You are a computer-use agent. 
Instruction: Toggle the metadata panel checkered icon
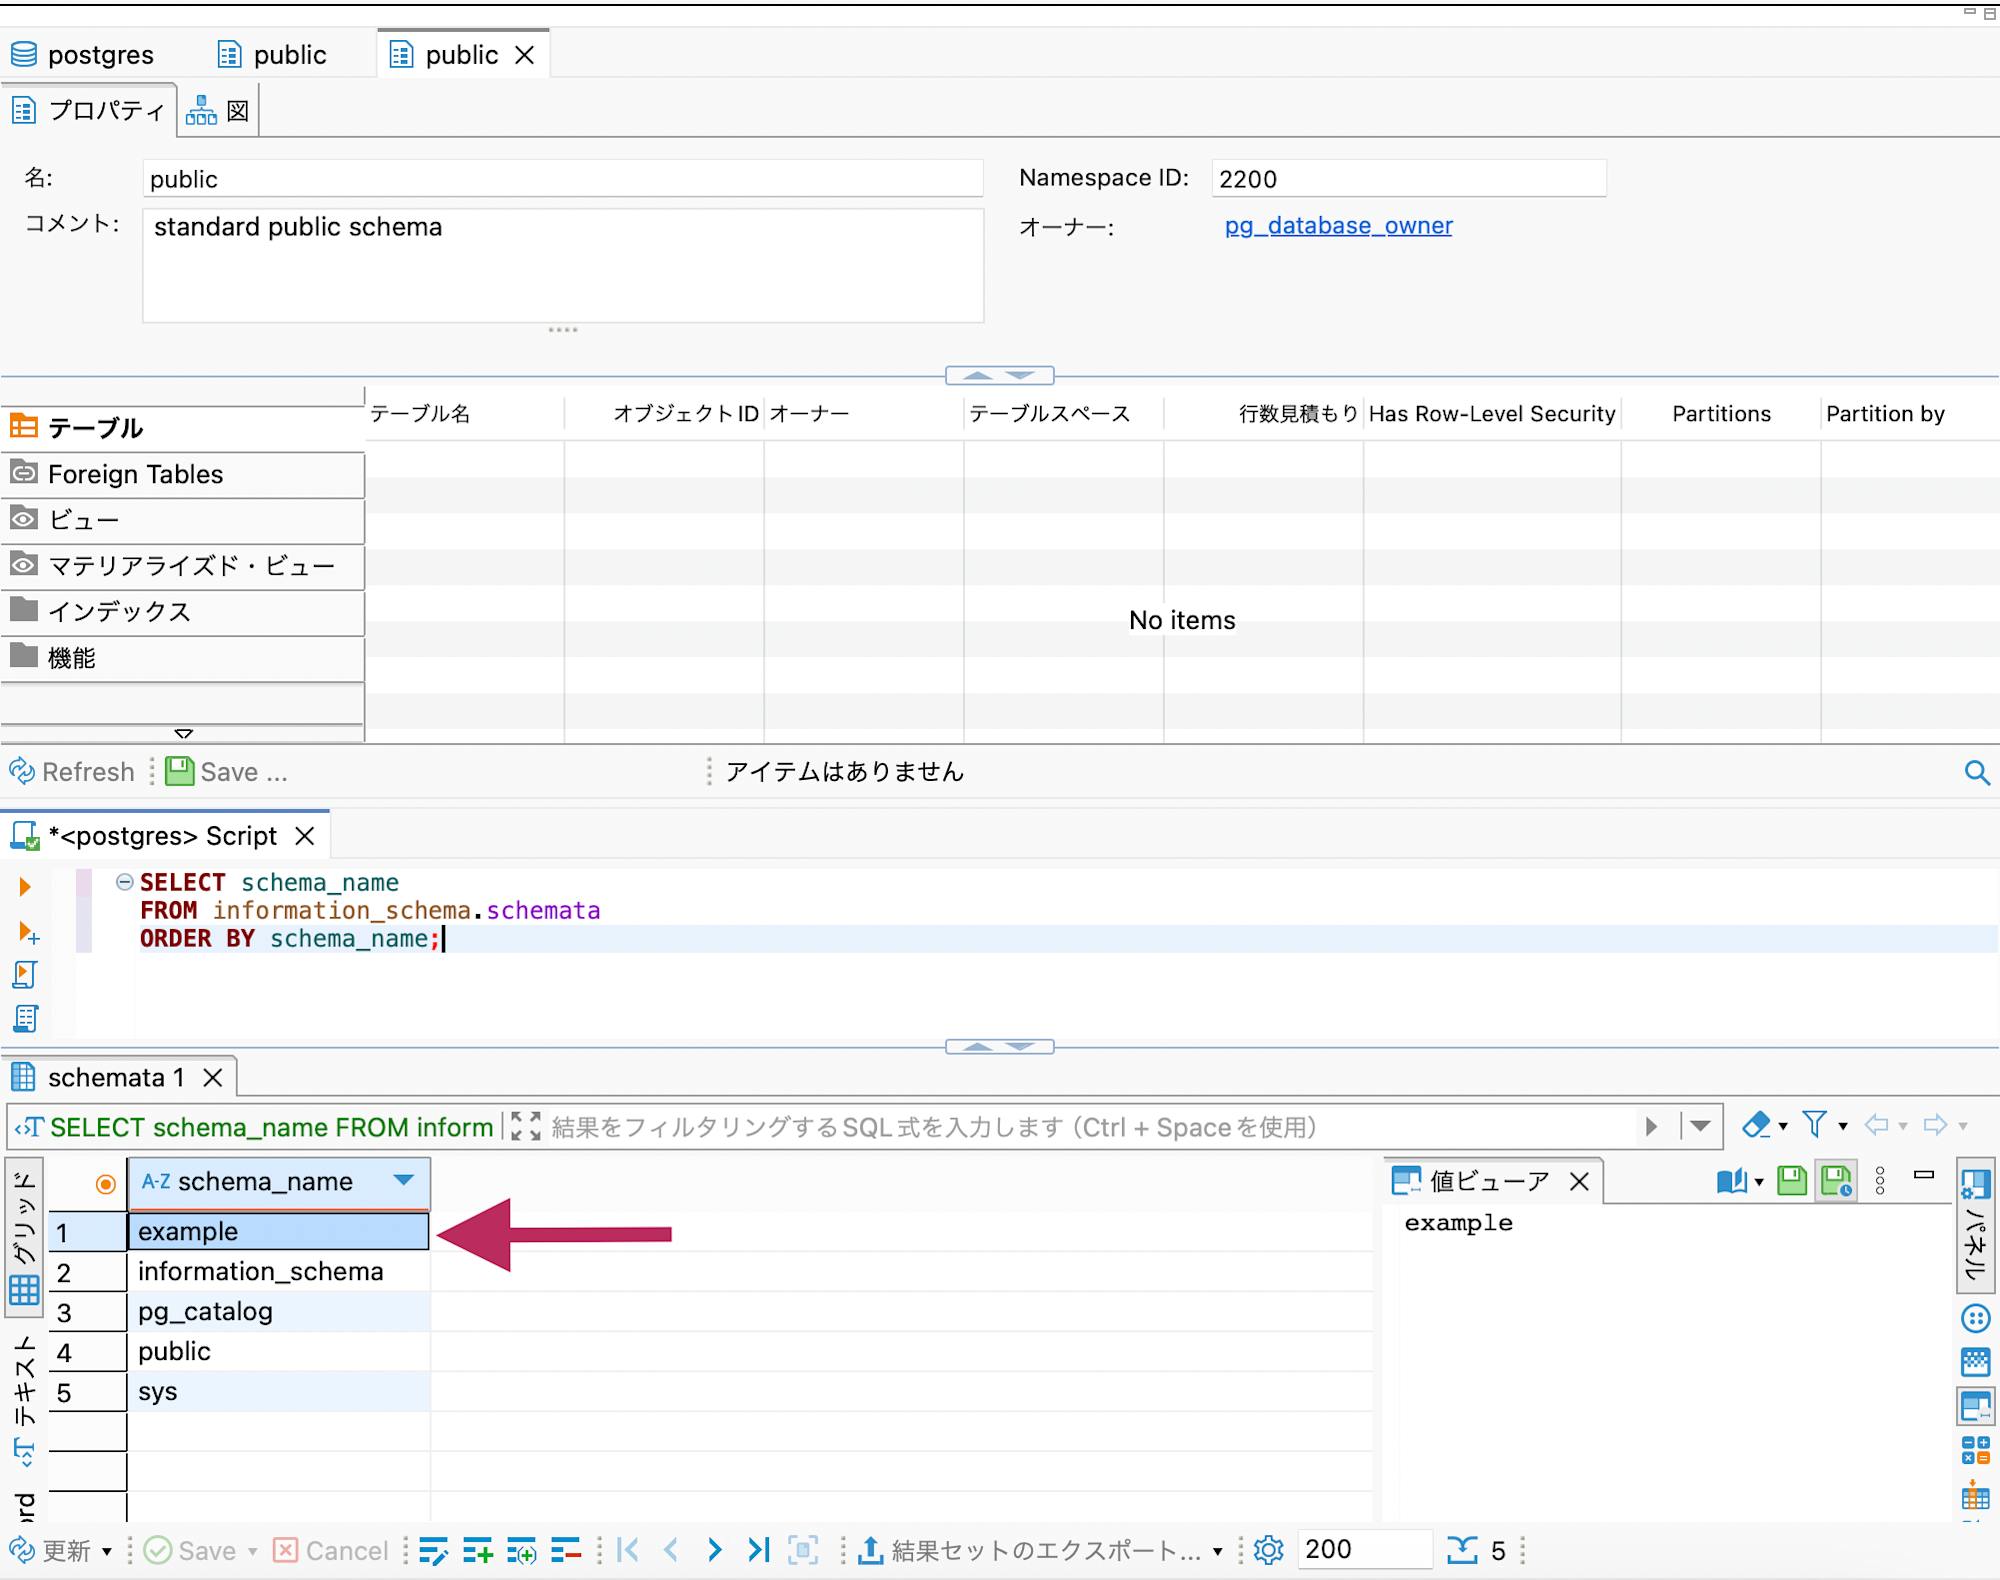click(x=1976, y=1362)
